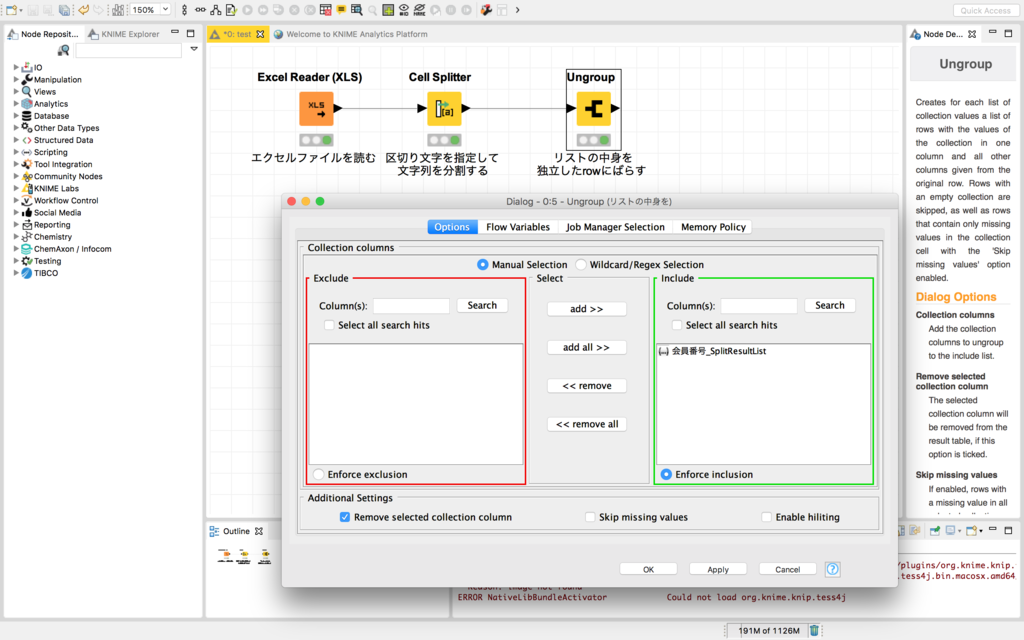Click the Ungroup node on canvas
1024x640 pixels.
point(594,108)
